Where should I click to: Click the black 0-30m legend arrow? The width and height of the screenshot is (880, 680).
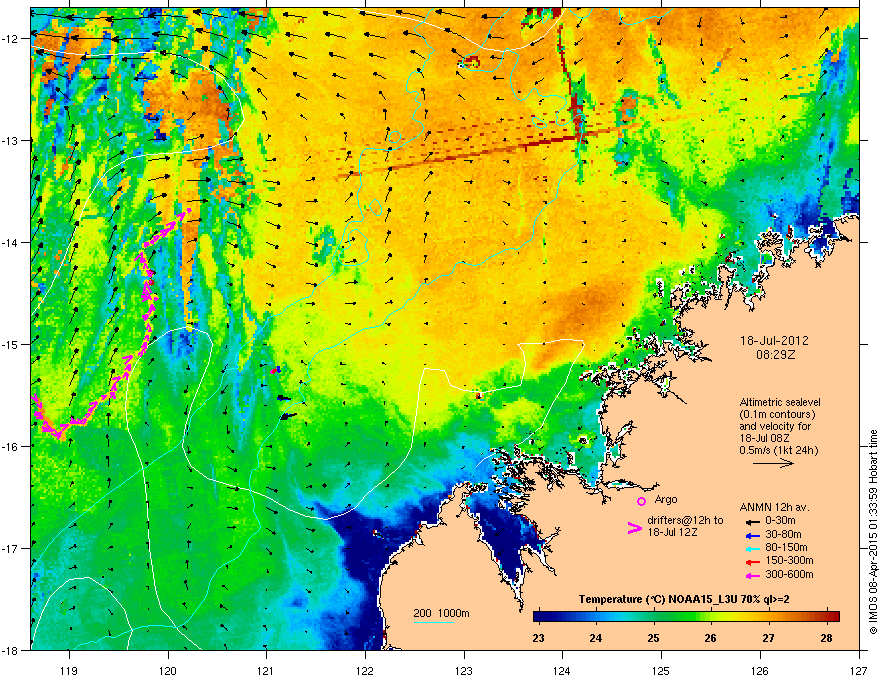coord(752,521)
